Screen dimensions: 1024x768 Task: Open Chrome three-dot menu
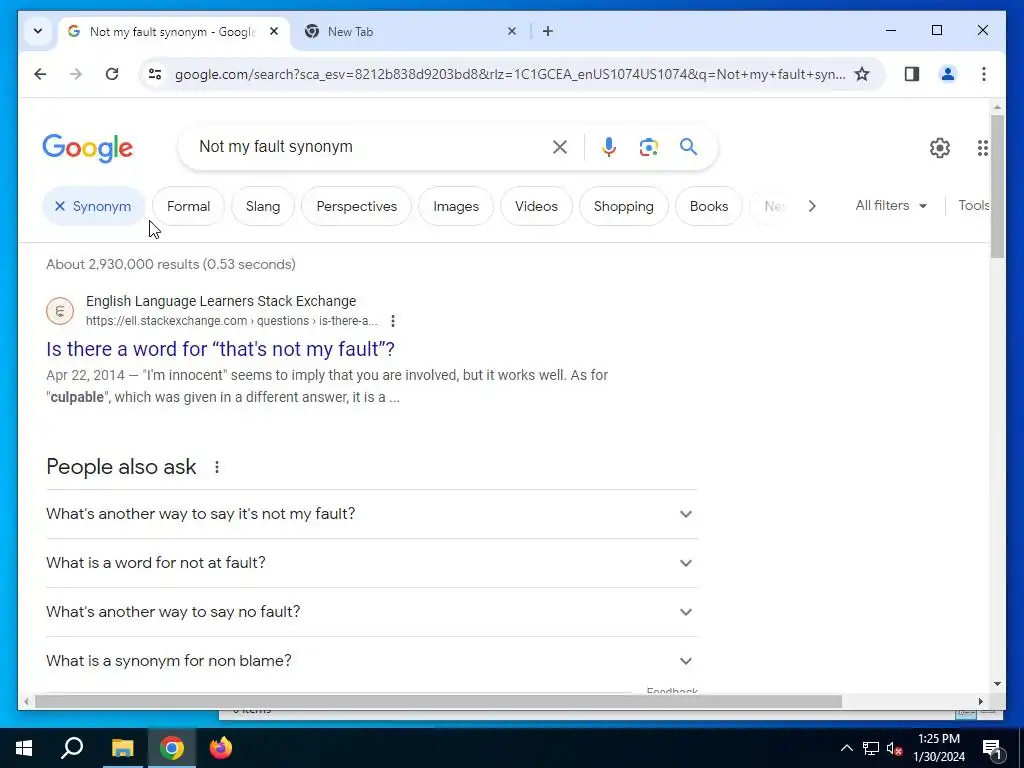click(x=984, y=74)
